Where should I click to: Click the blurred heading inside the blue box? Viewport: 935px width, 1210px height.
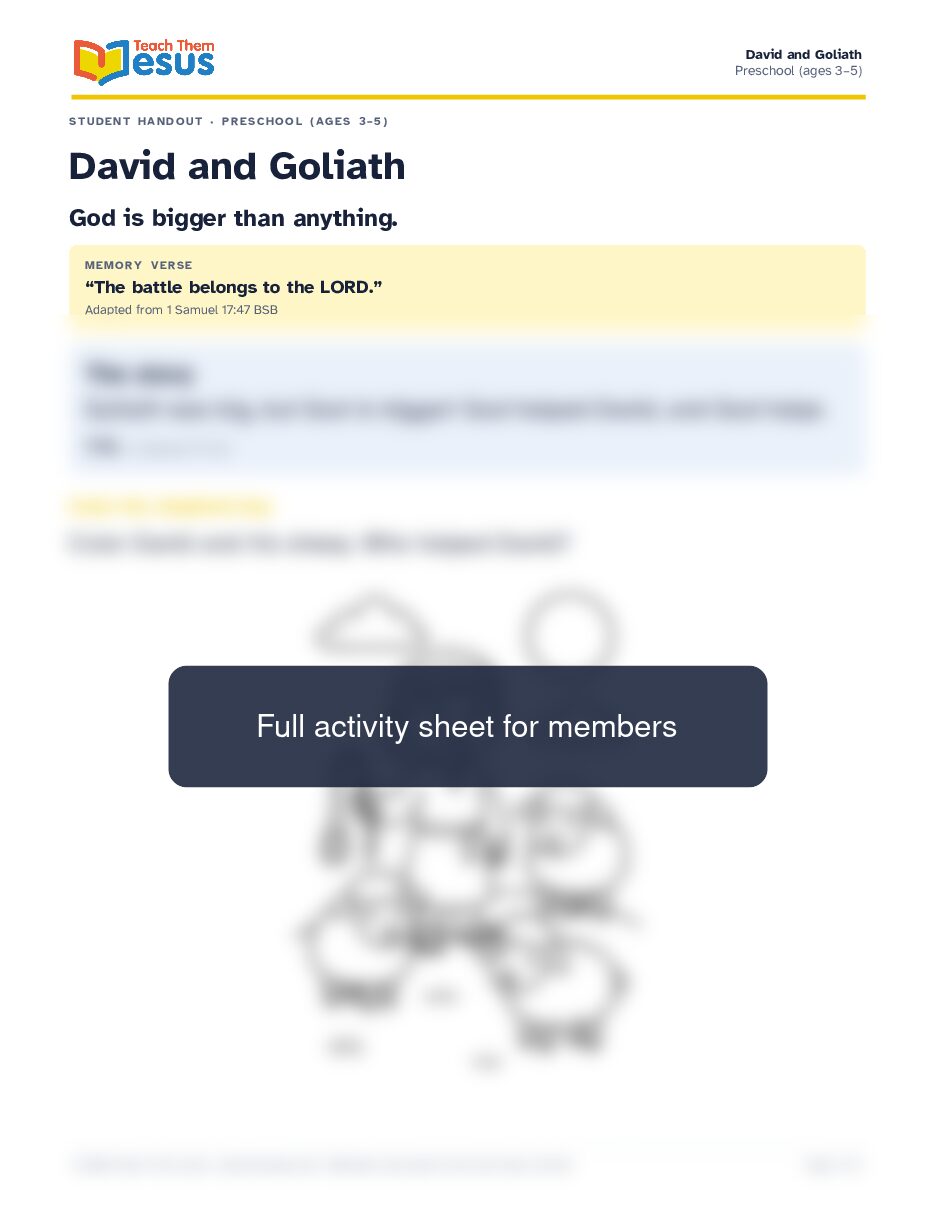[x=140, y=374]
